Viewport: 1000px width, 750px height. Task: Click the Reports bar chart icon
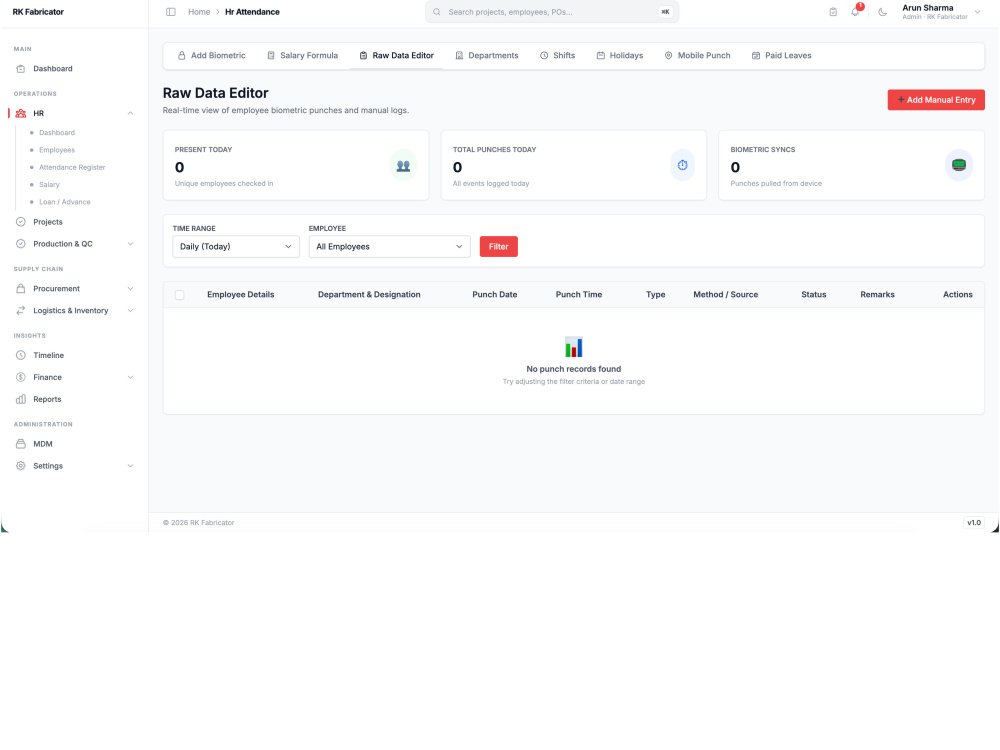(x=20, y=399)
